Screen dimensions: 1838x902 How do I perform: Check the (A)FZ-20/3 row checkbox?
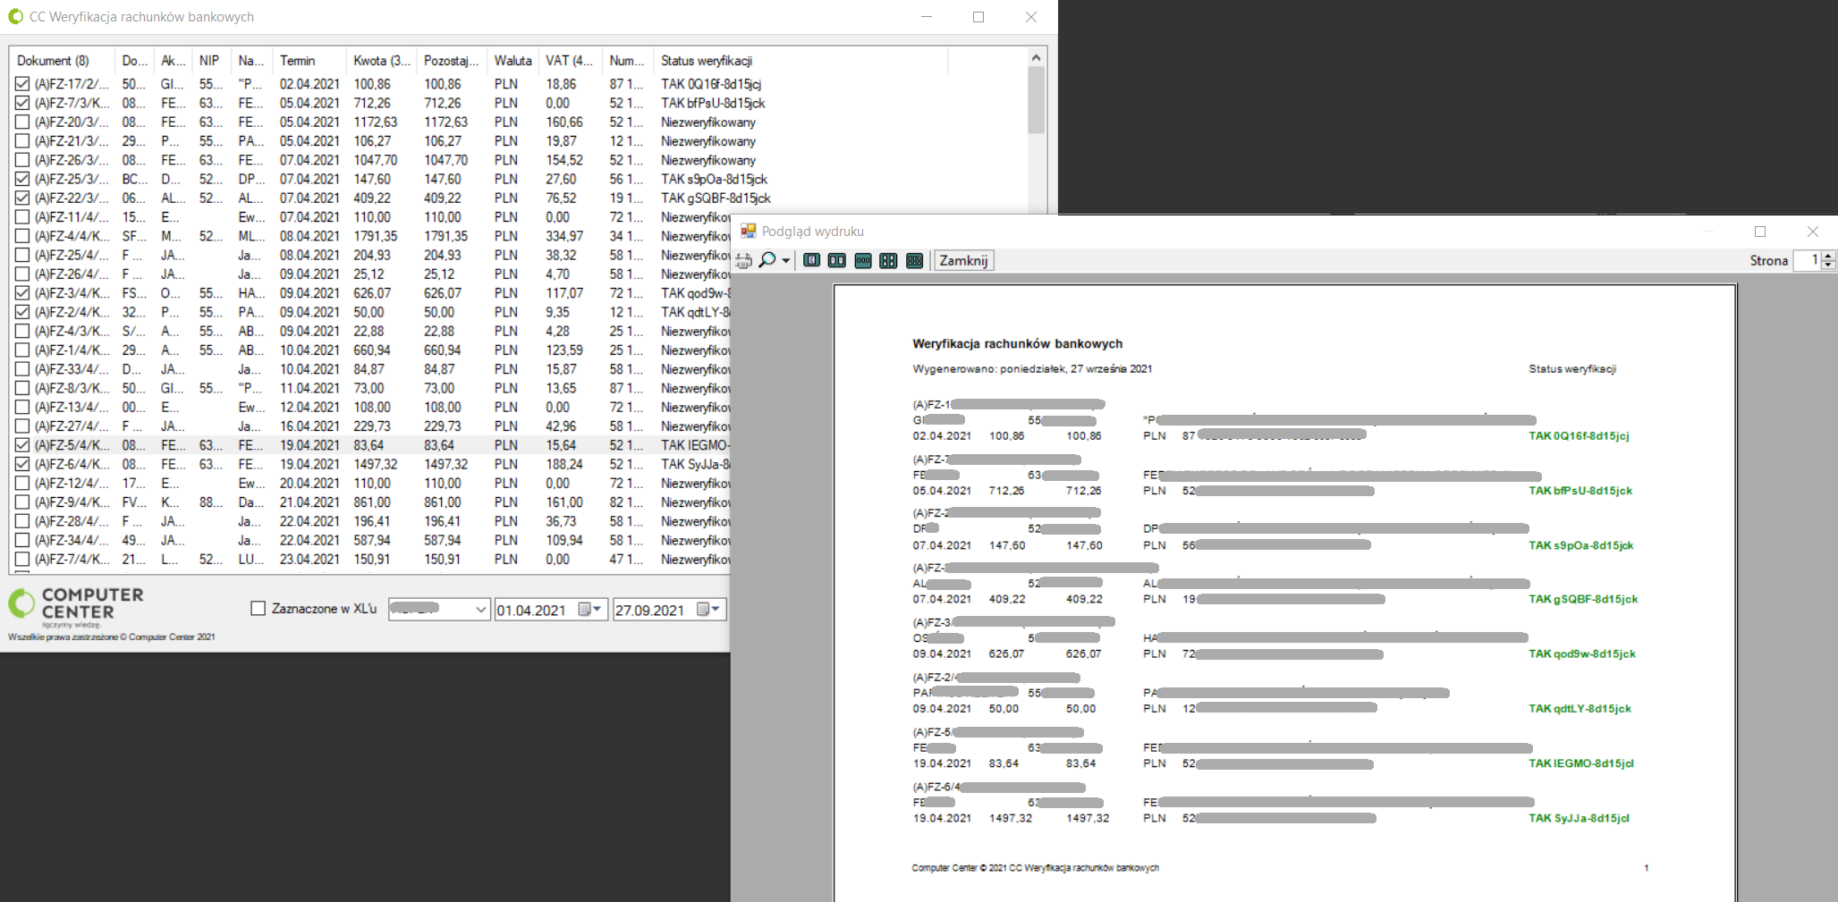coord(22,122)
